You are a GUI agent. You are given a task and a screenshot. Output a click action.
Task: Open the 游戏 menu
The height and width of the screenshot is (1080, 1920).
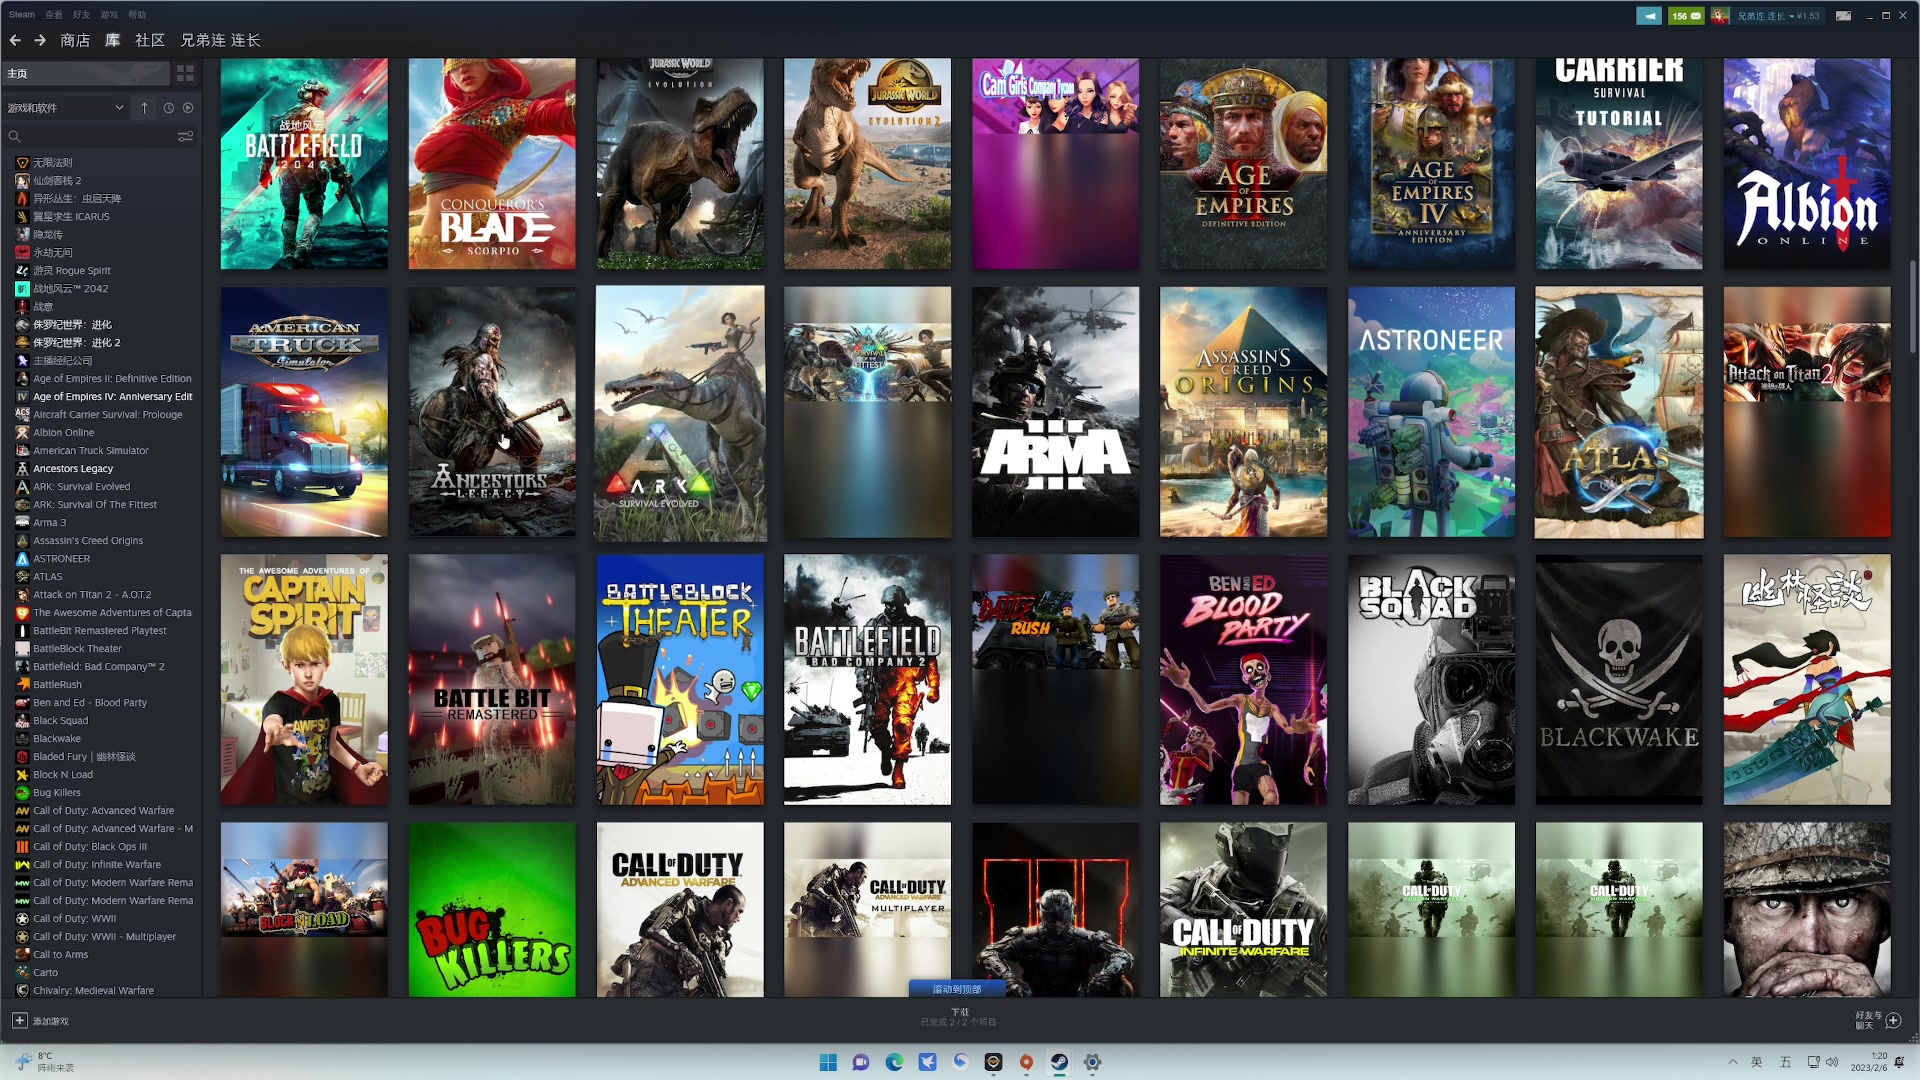pos(109,15)
